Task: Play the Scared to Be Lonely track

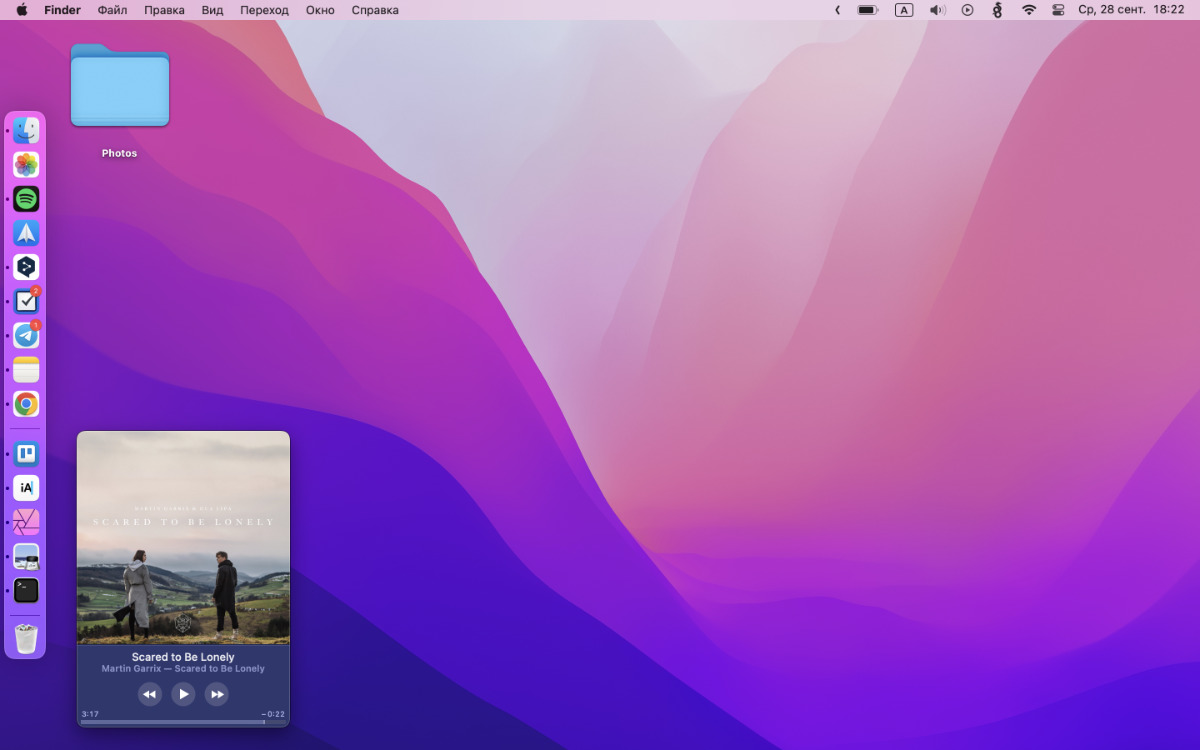Action: coord(183,694)
